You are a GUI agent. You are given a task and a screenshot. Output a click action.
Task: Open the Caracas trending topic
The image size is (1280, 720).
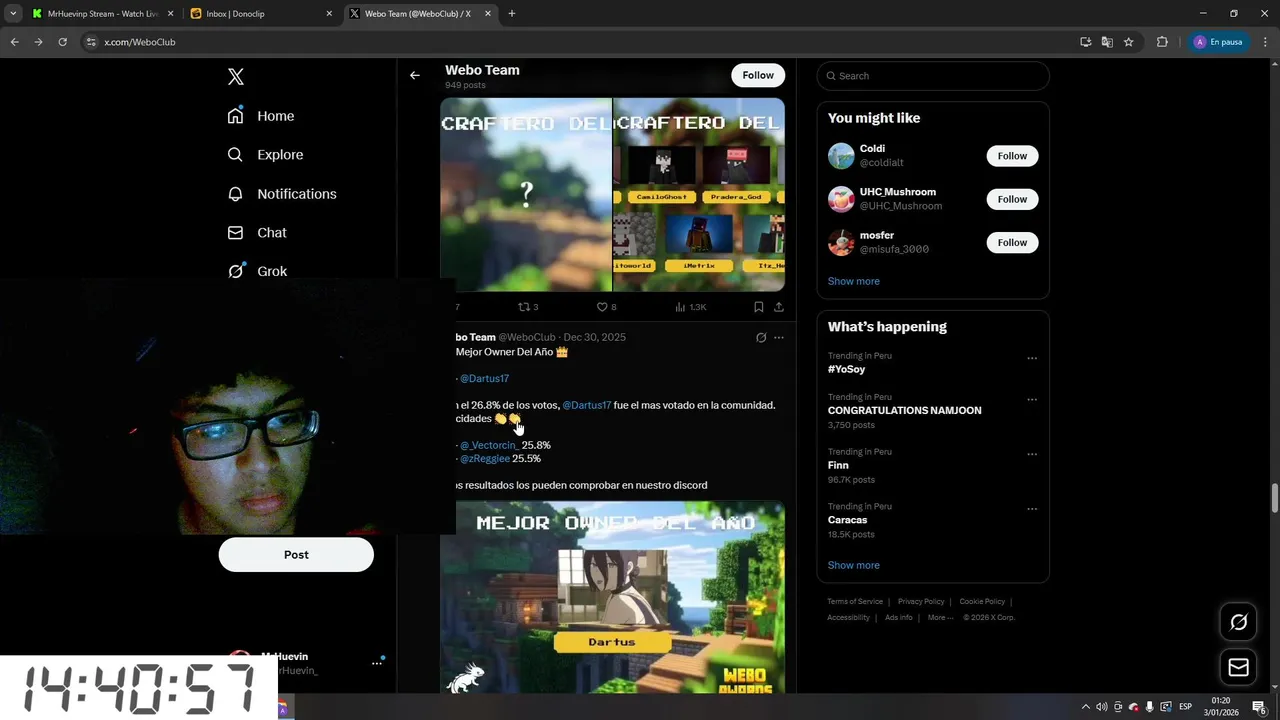(847, 520)
